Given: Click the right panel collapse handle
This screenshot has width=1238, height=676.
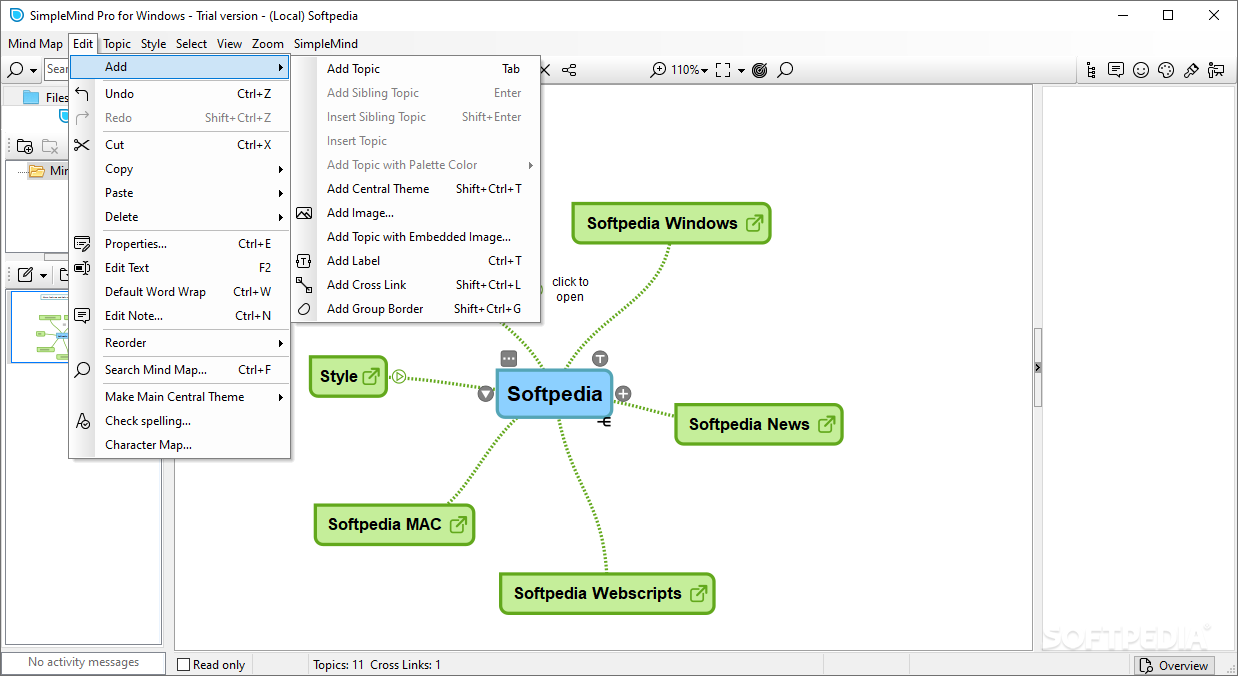Looking at the screenshot, I should pyautogui.click(x=1037, y=368).
